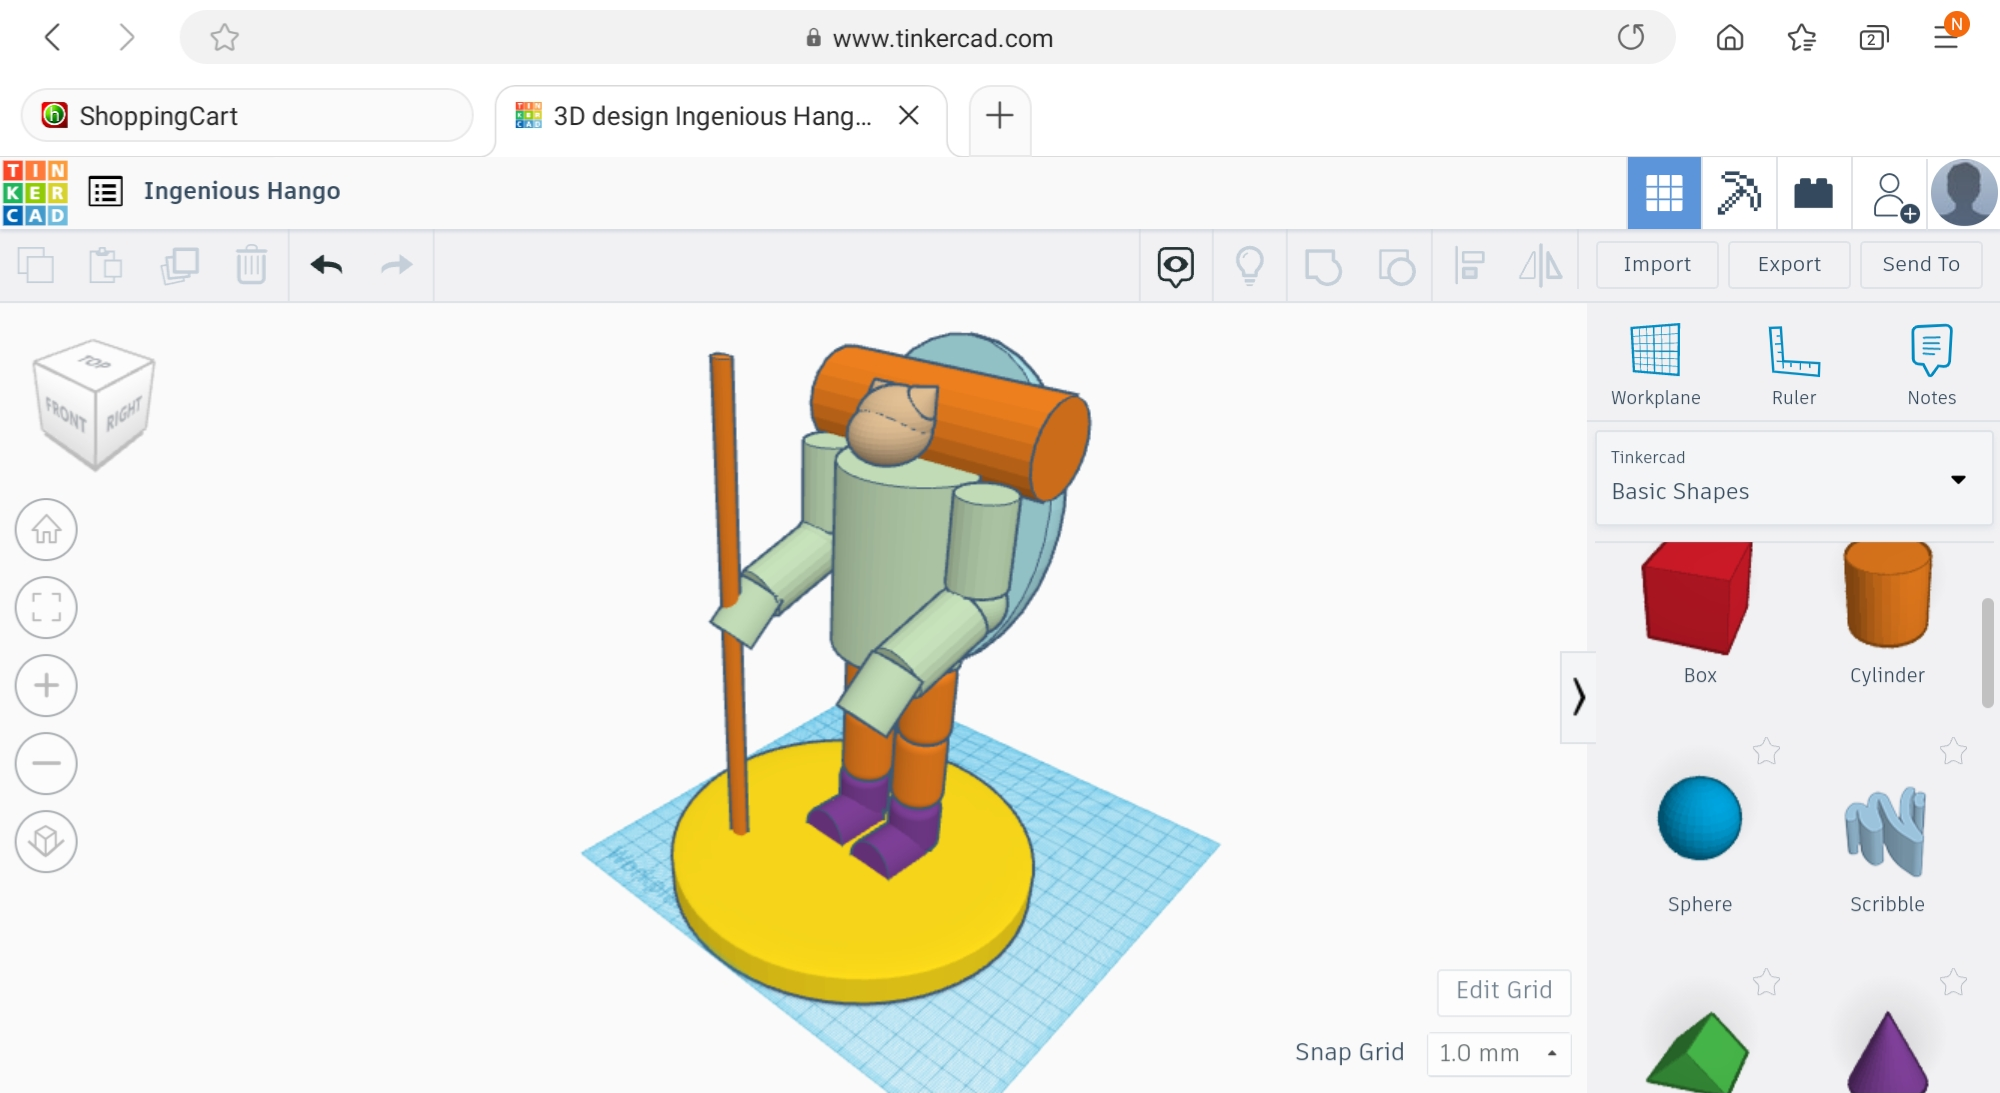Toggle perspective/orthographic view cube icon
The image size is (2000, 1093).
pyautogui.click(x=46, y=841)
